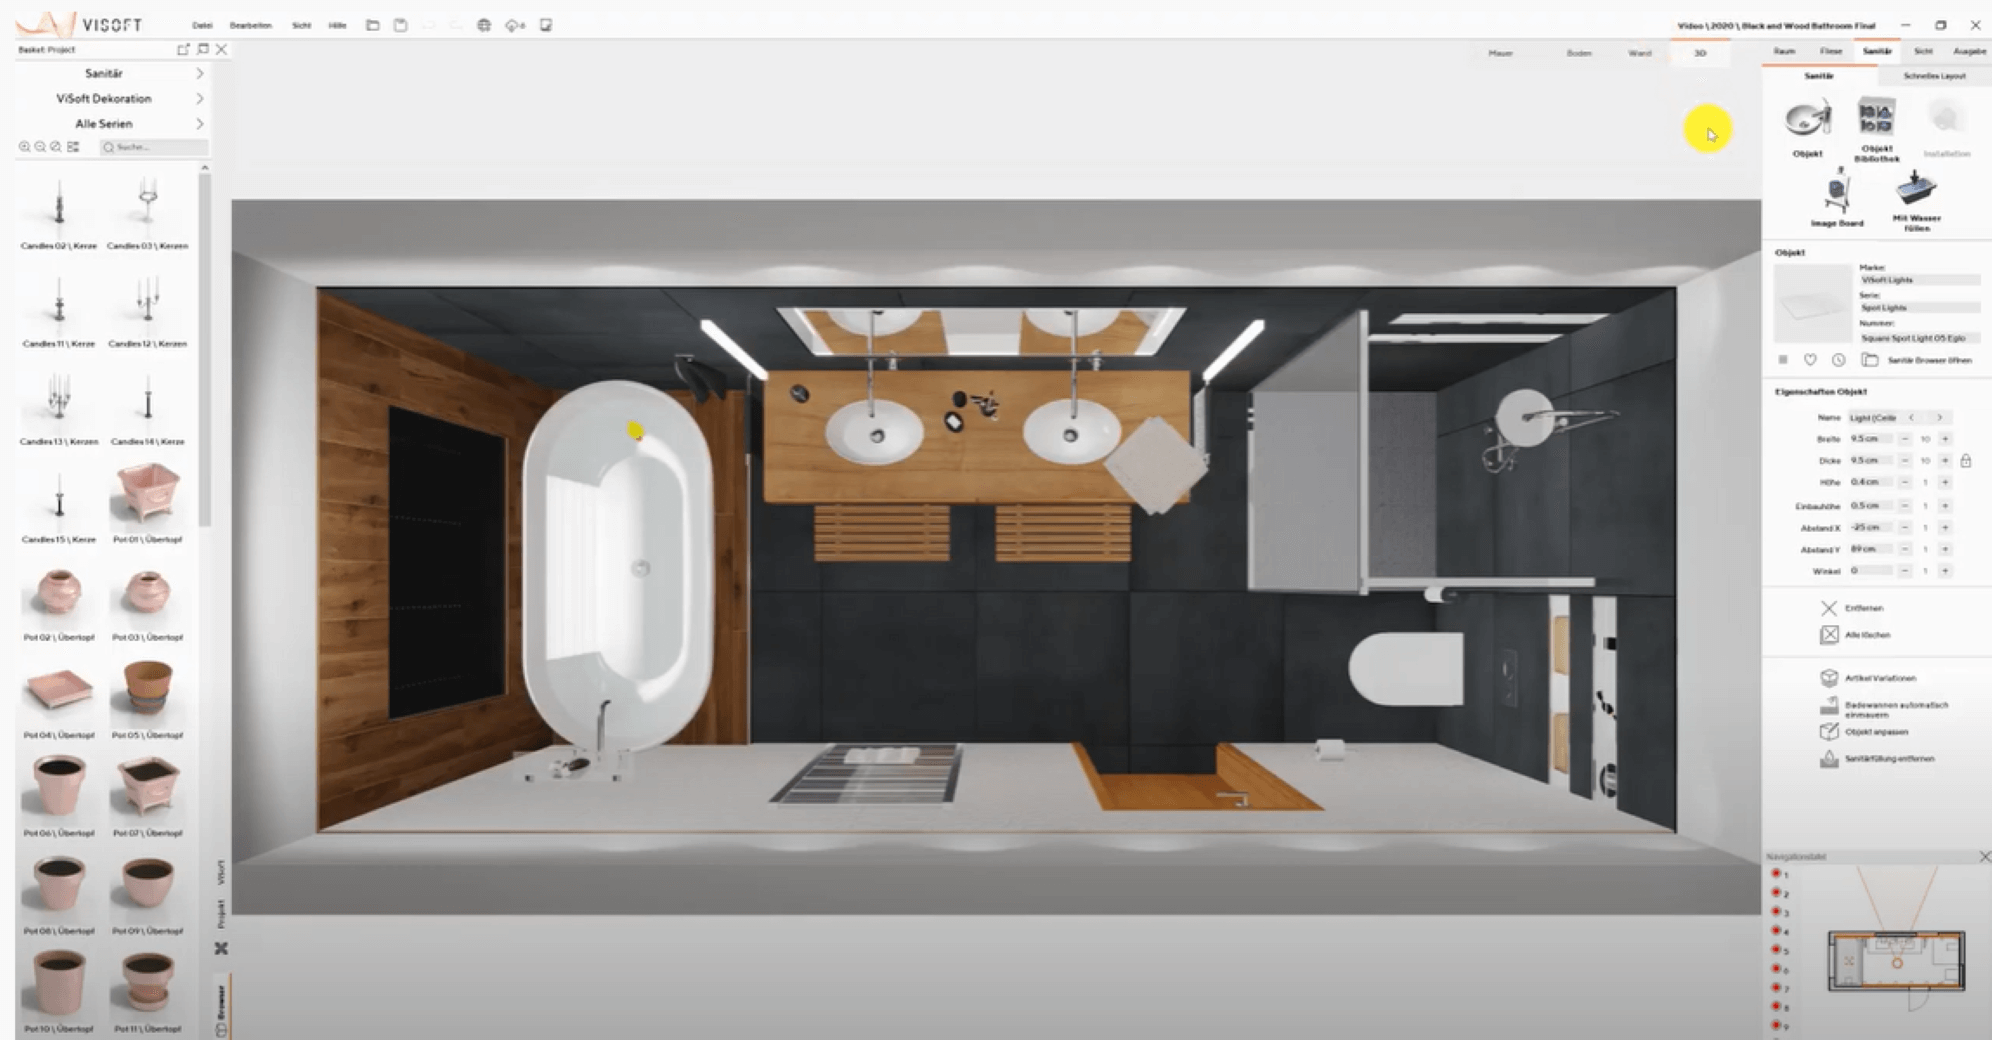
Task: Decrease Einbauhöhe with minus button
Action: point(1904,506)
